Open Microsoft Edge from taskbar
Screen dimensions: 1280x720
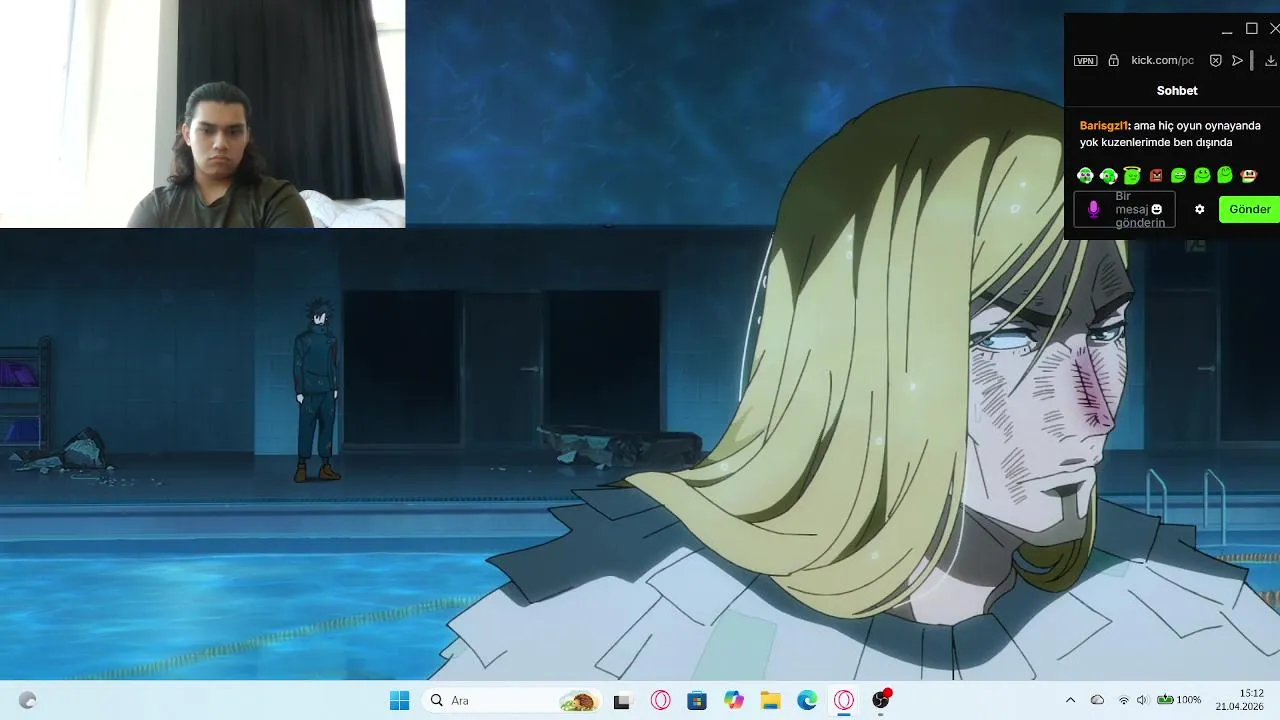click(807, 700)
